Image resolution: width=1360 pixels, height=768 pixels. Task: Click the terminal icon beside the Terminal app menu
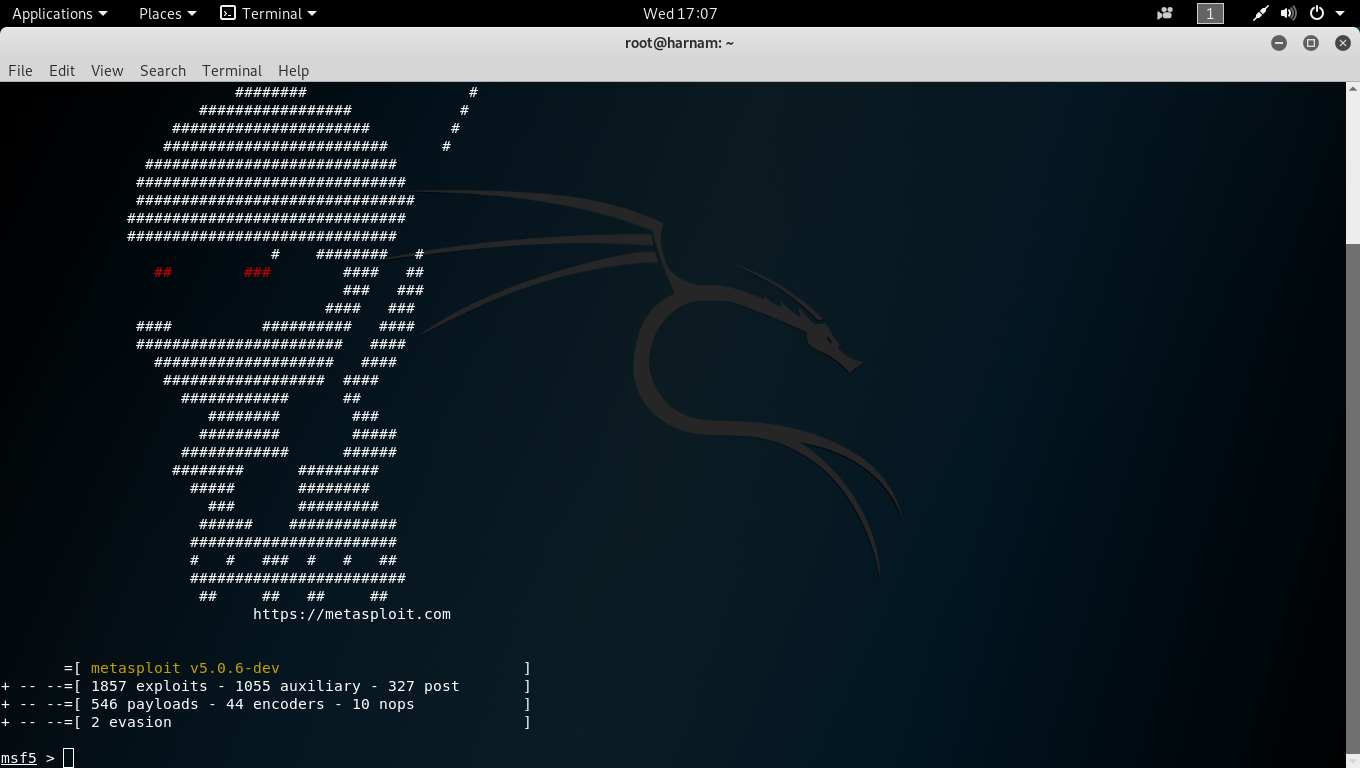pyautogui.click(x=228, y=14)
